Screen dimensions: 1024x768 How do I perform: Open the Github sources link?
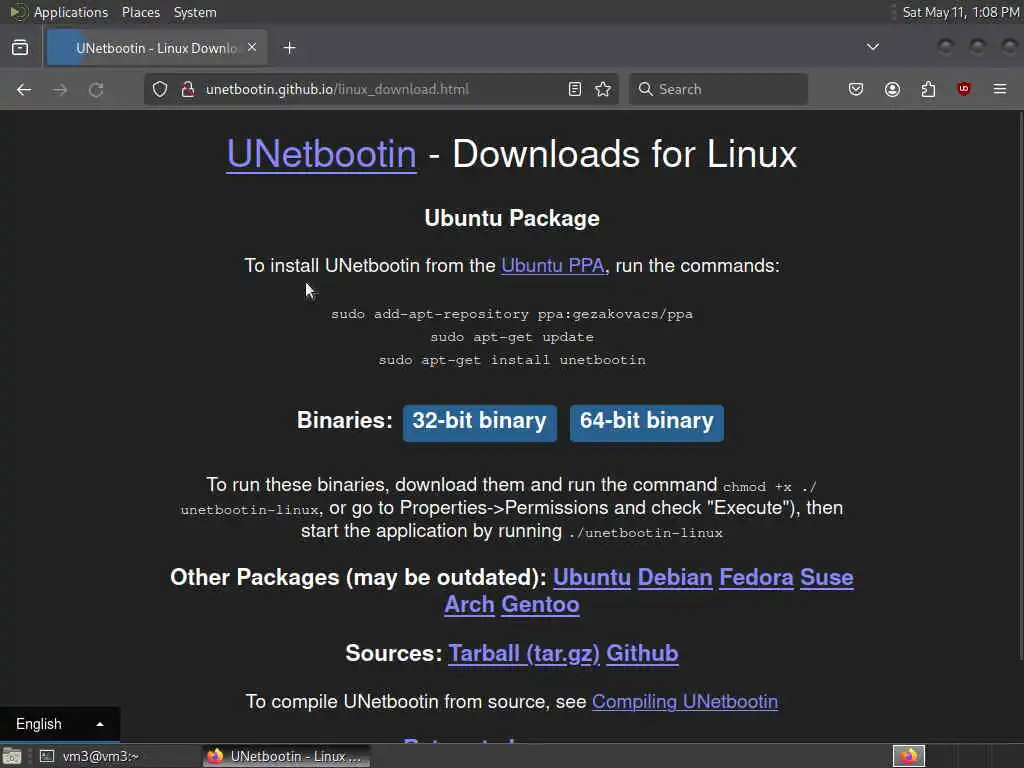[x=642, y=654]
